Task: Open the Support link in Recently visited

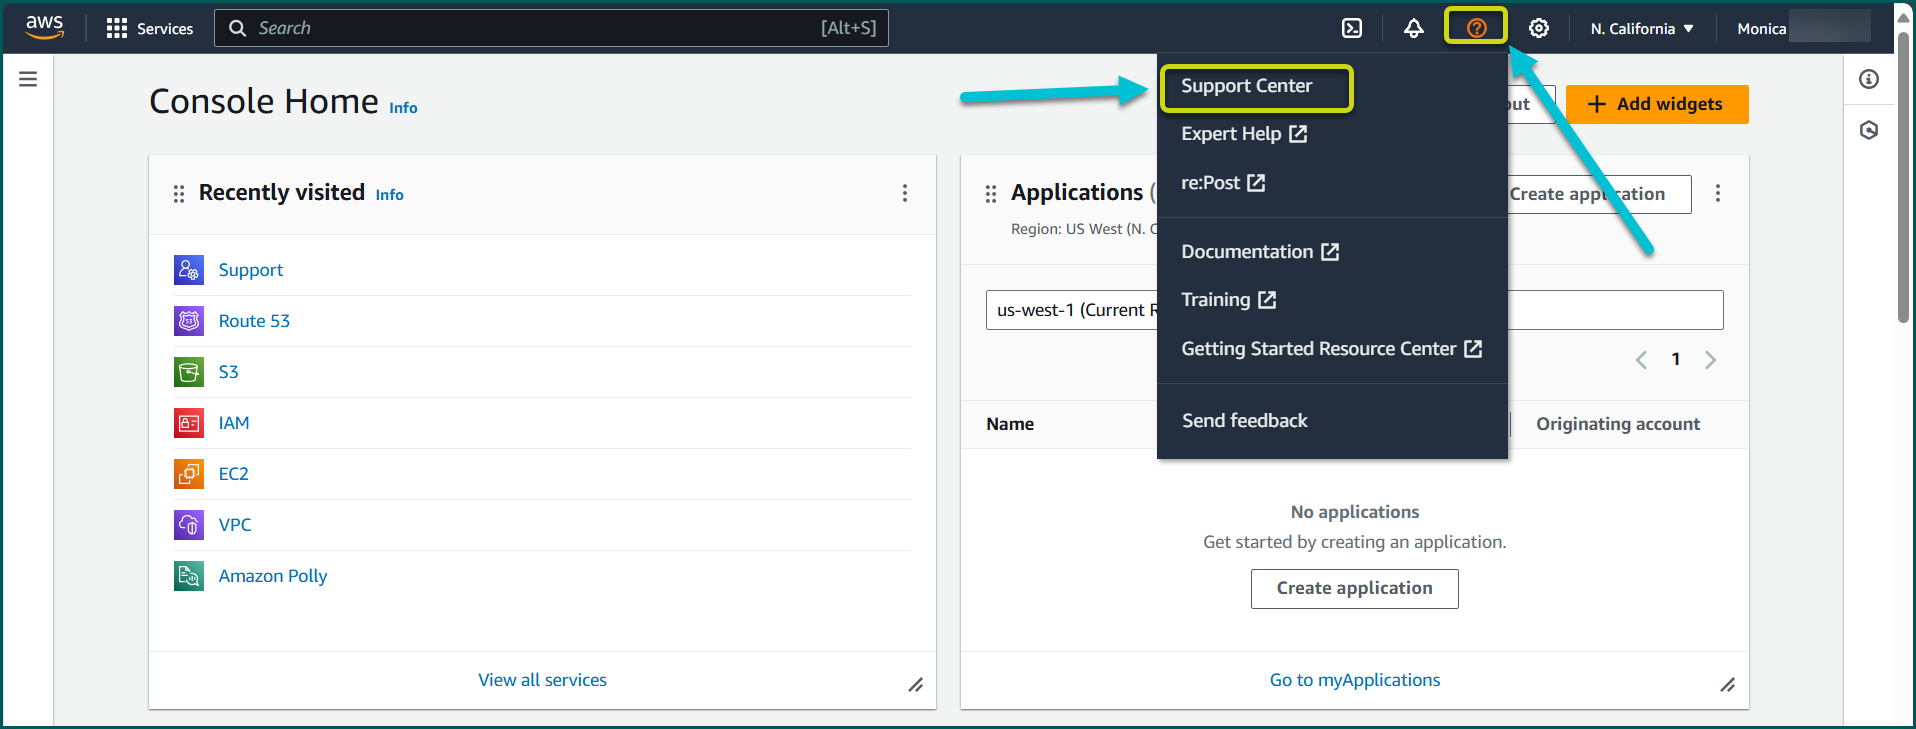Action: pos(251,270)
